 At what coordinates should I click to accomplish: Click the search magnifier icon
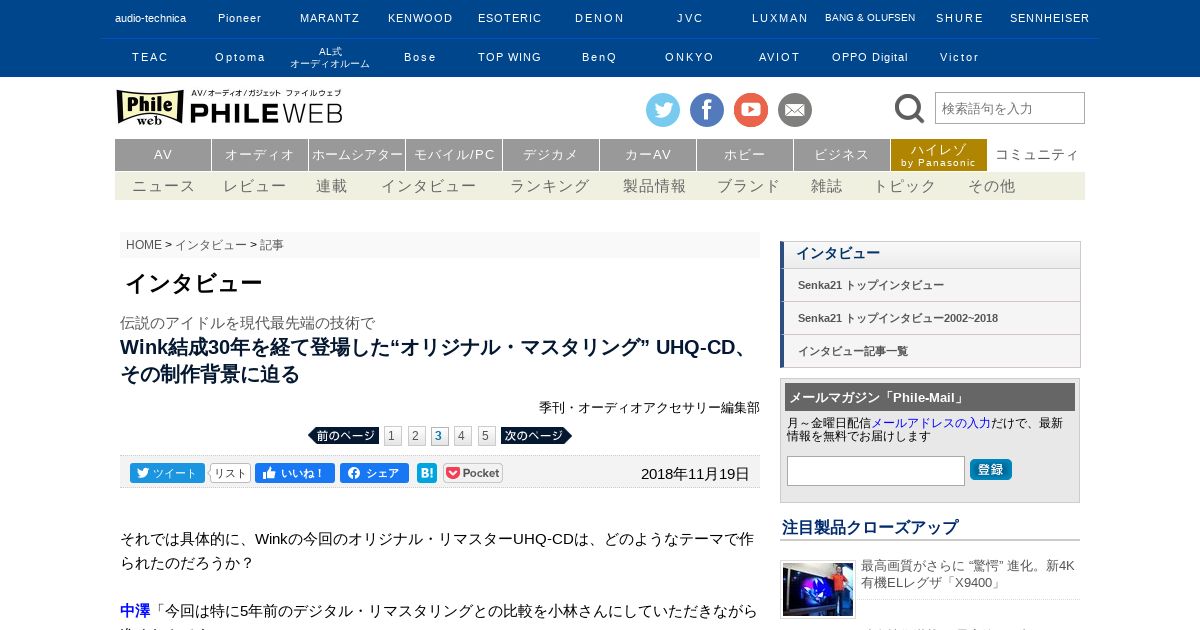[909, 108]
